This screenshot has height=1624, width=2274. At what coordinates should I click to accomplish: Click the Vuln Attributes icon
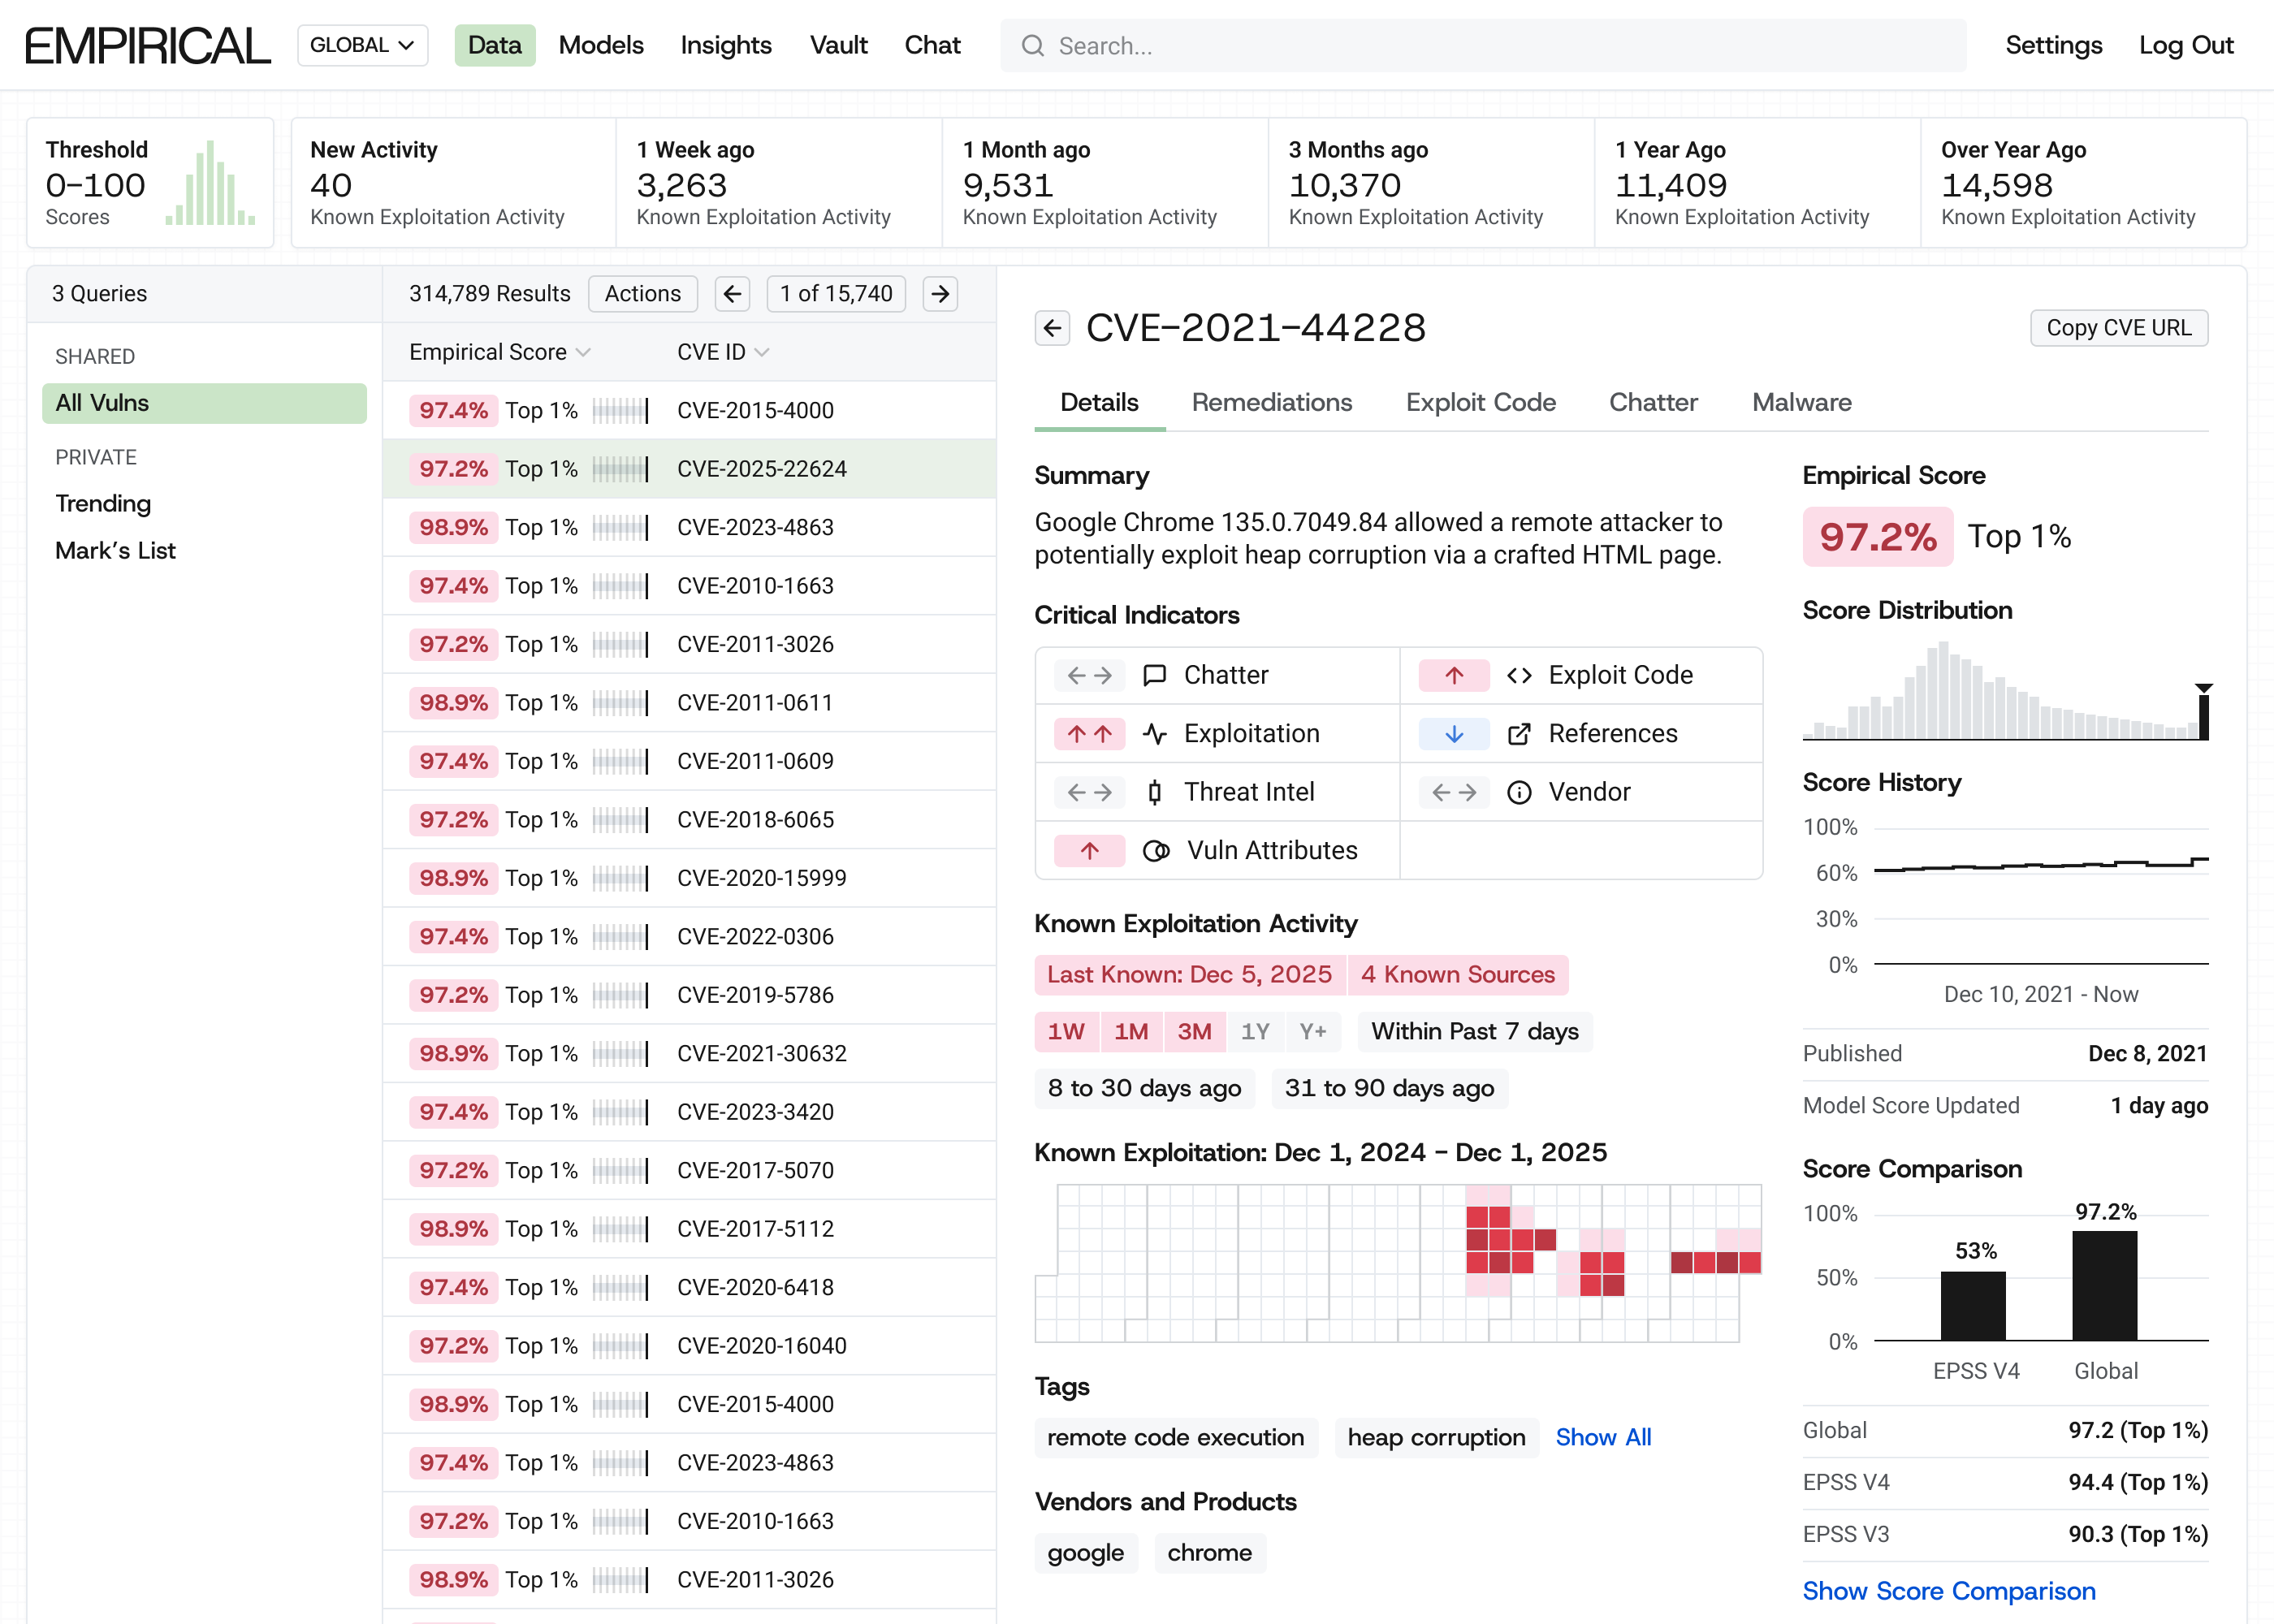pyautogui.click(x=1155, y=851)
